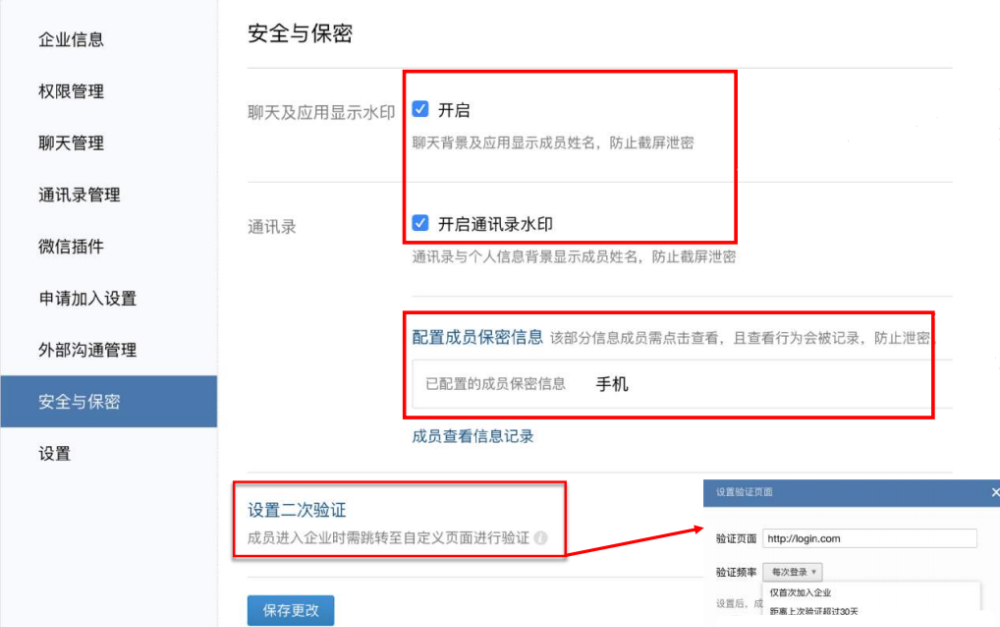Screen dimensions: 1000x627
Task: Open 设置 in sidebar
Action: pyautogui.click(x=54, y=454)
